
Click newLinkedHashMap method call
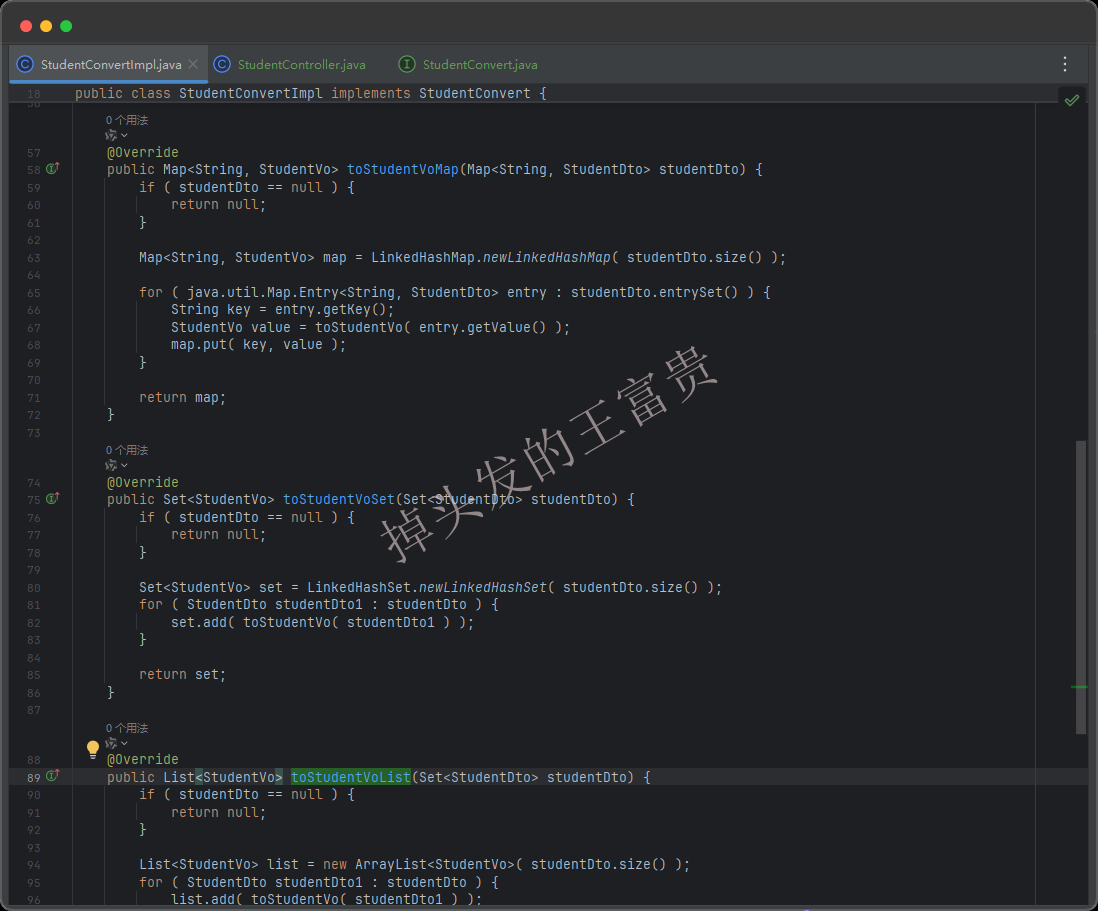coord(547,258)
